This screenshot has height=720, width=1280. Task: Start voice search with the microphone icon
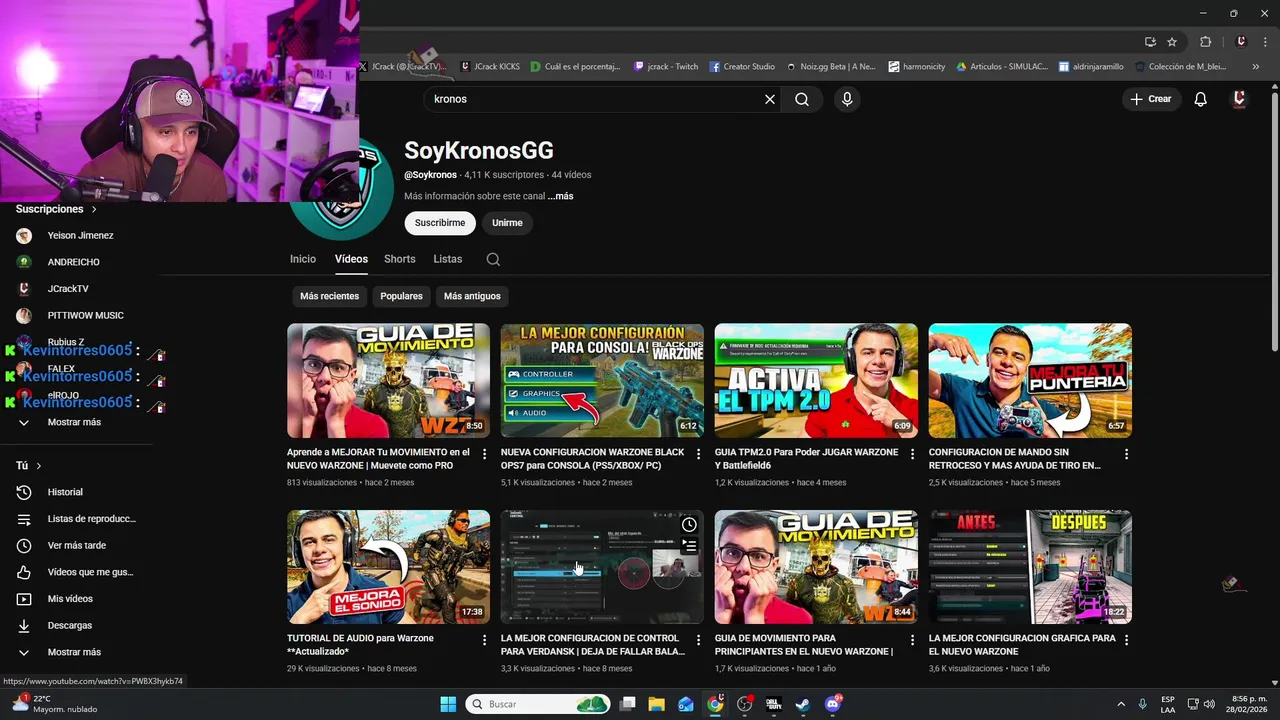(847, 99)
